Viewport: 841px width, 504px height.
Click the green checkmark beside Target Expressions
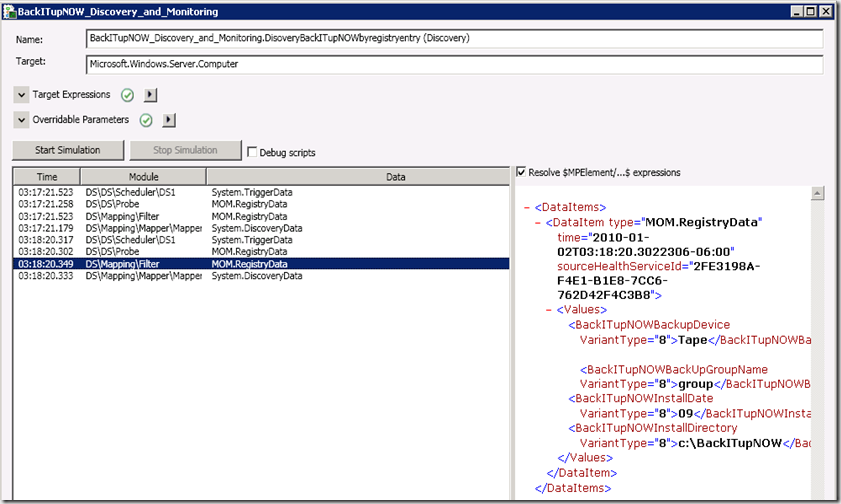(127, 95)
